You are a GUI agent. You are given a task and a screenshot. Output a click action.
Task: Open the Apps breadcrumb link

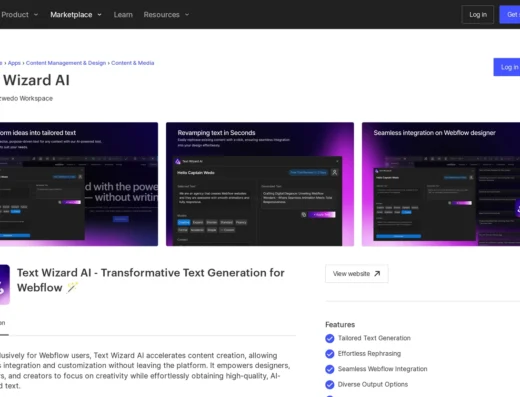coord(14,63)
